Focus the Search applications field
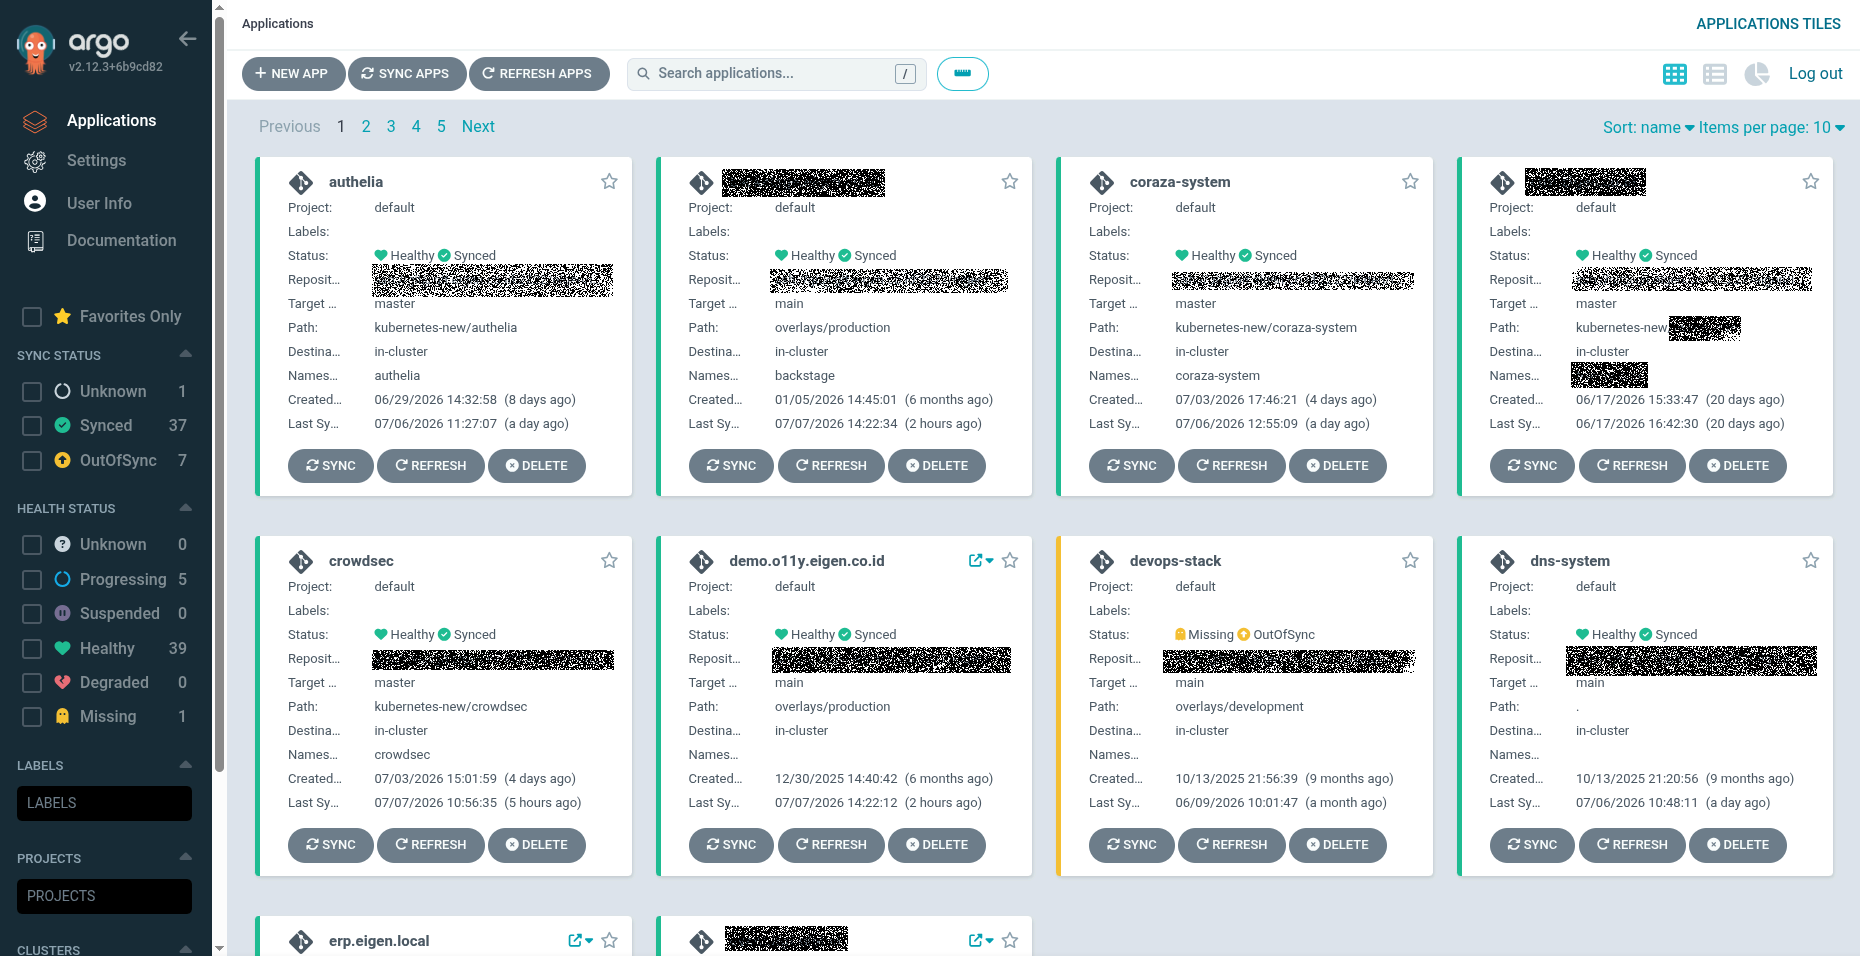 pos(776,74)
